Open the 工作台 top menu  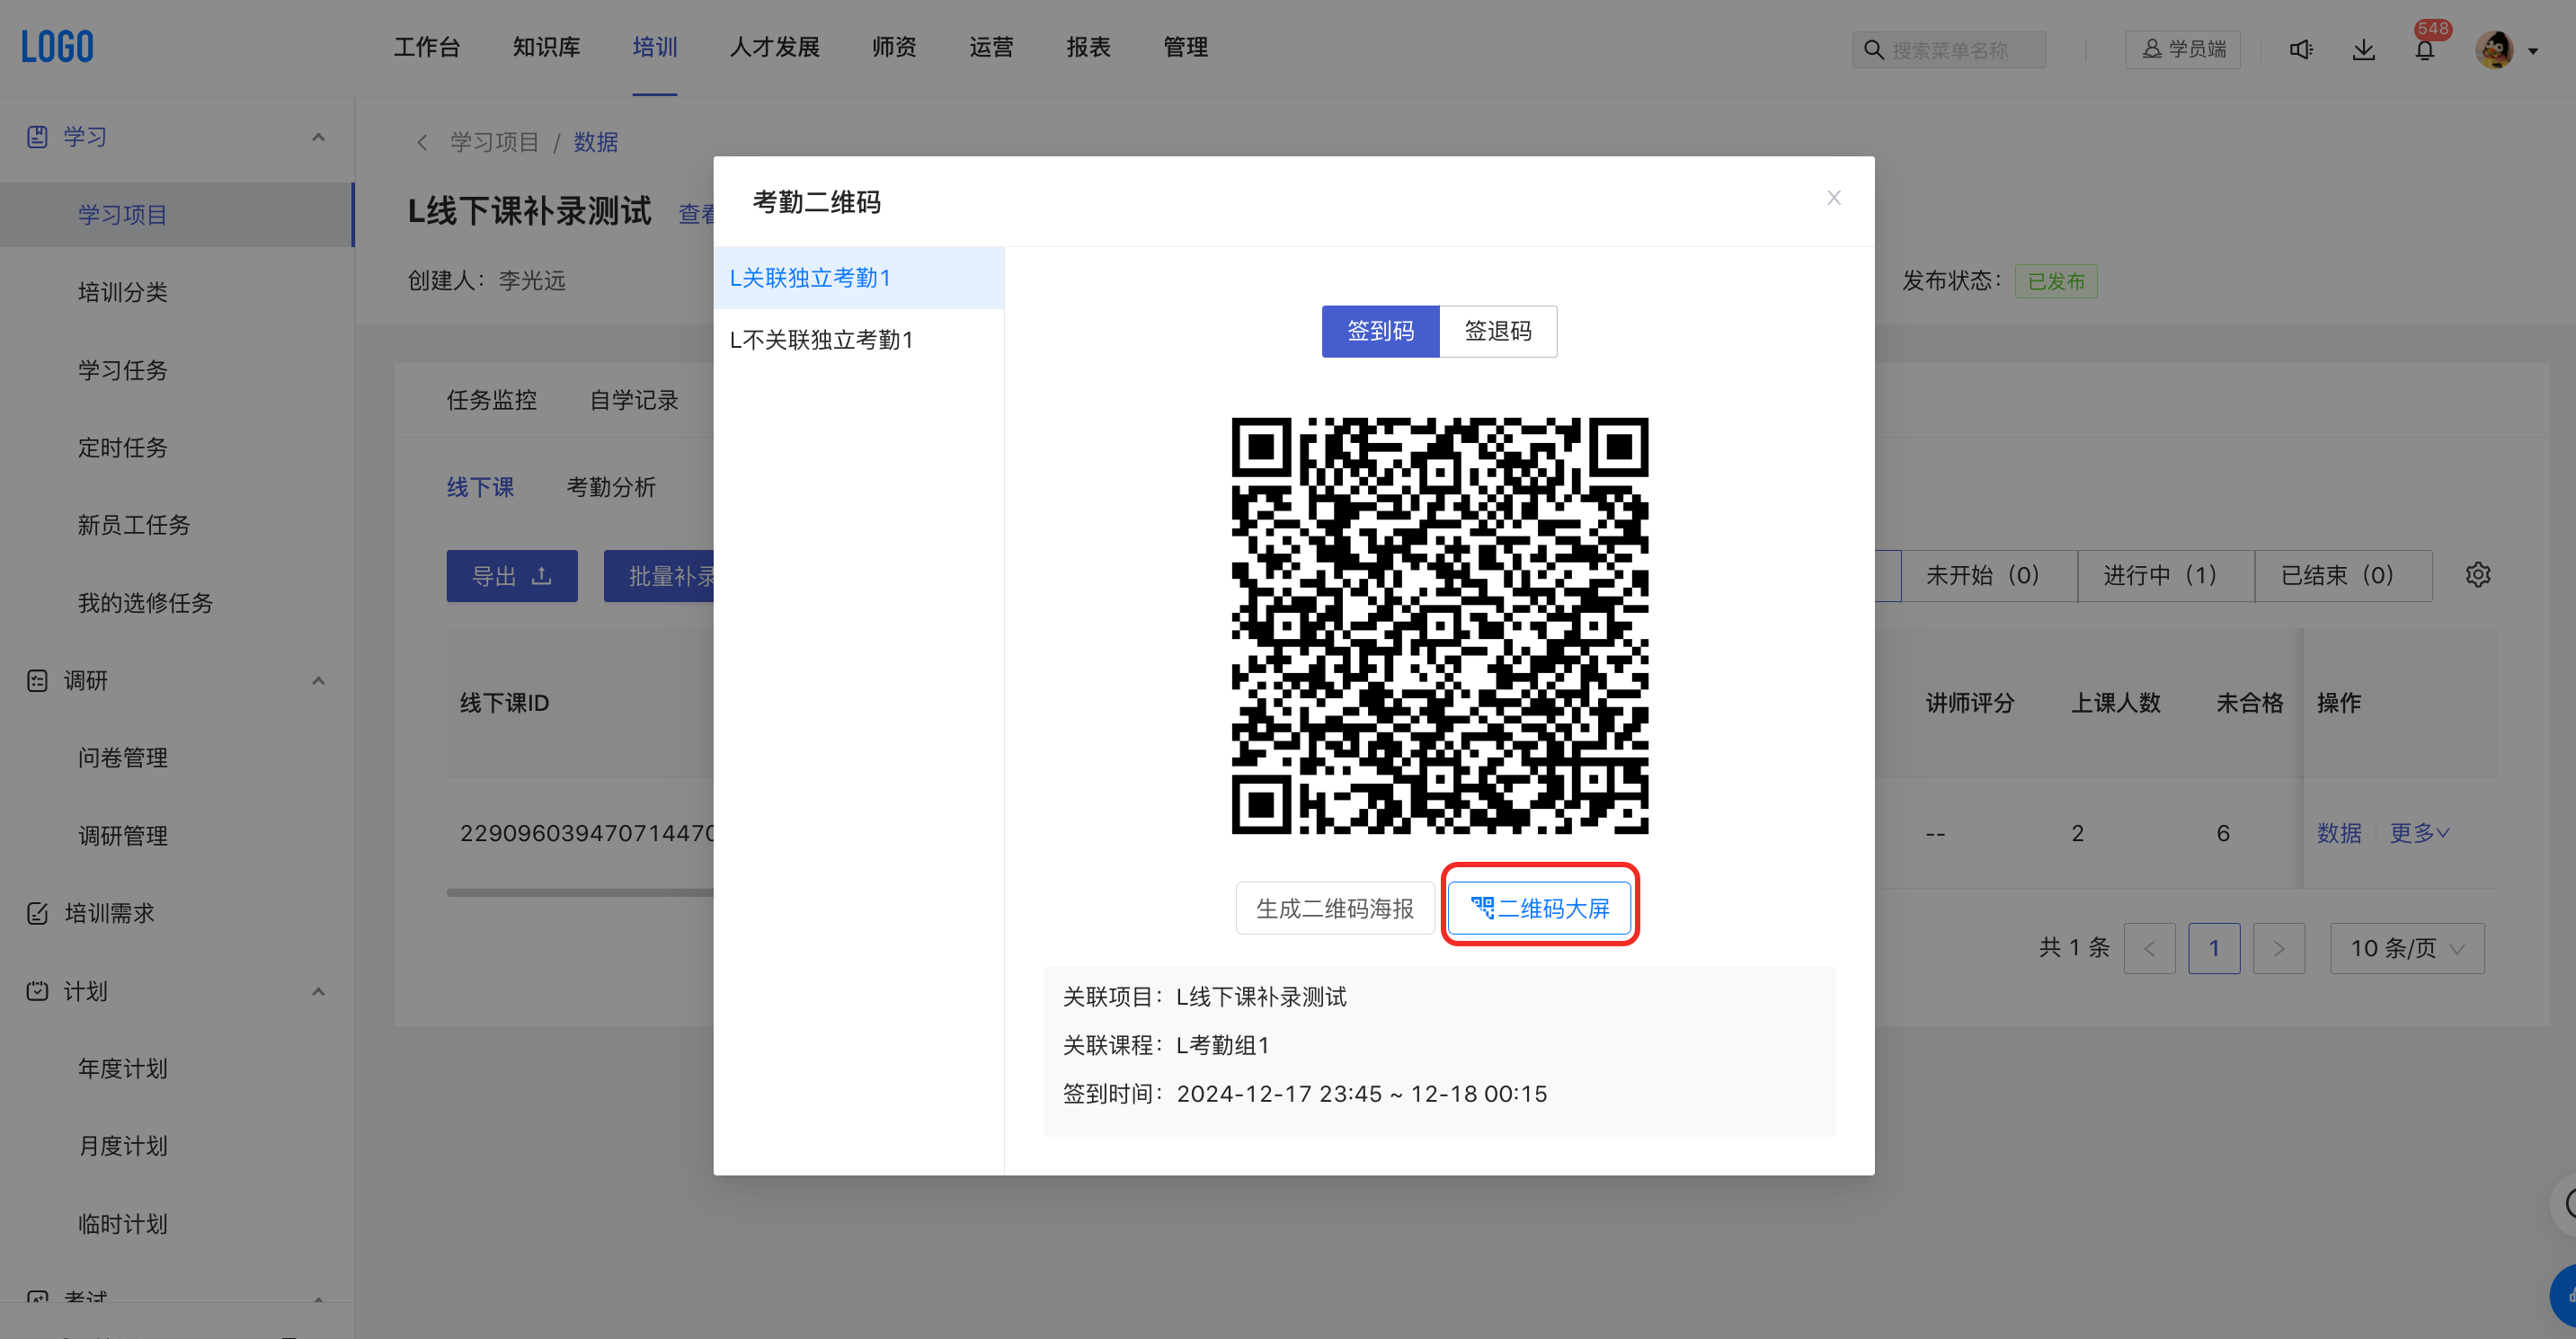click(x=427, y=47)
